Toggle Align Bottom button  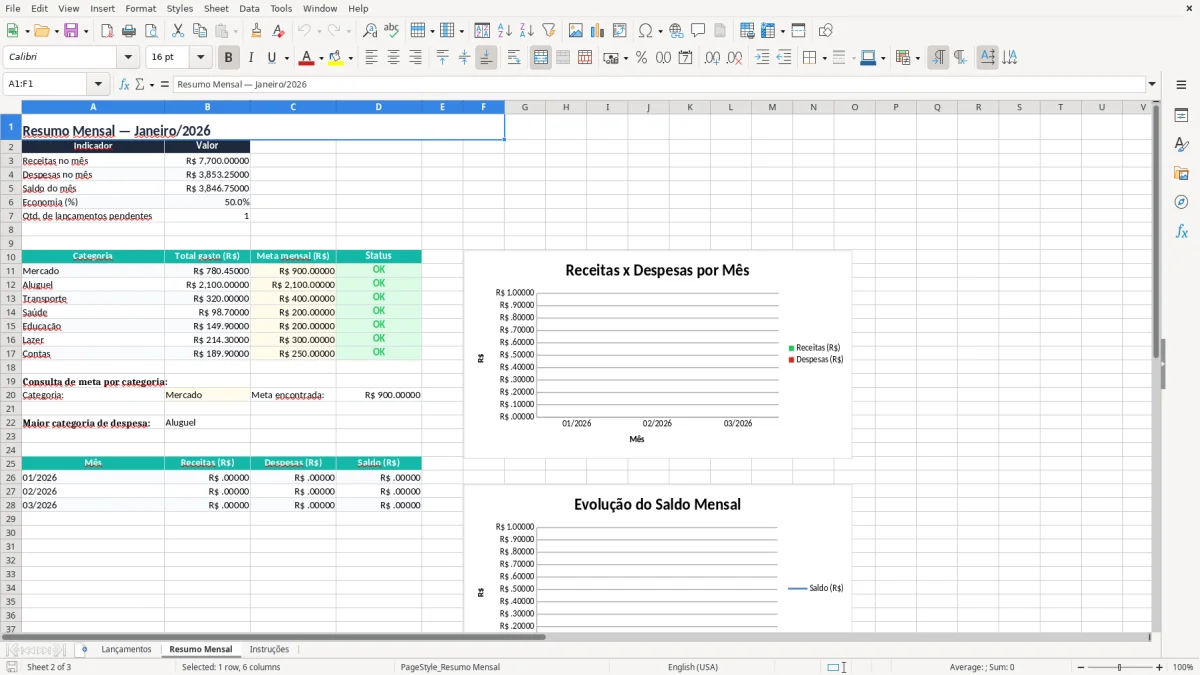[486, 58]
